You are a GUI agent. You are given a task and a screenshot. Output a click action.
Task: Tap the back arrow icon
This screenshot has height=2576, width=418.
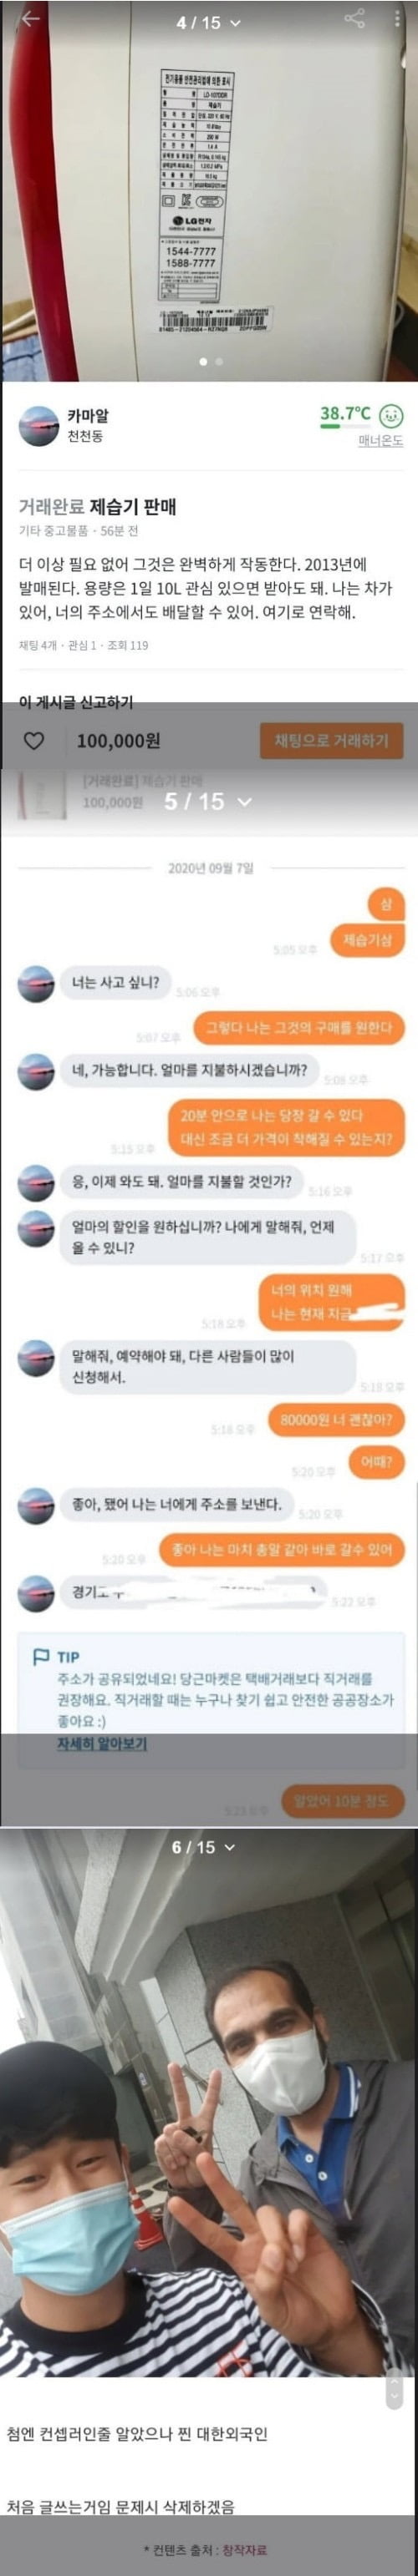coord(30,19)
